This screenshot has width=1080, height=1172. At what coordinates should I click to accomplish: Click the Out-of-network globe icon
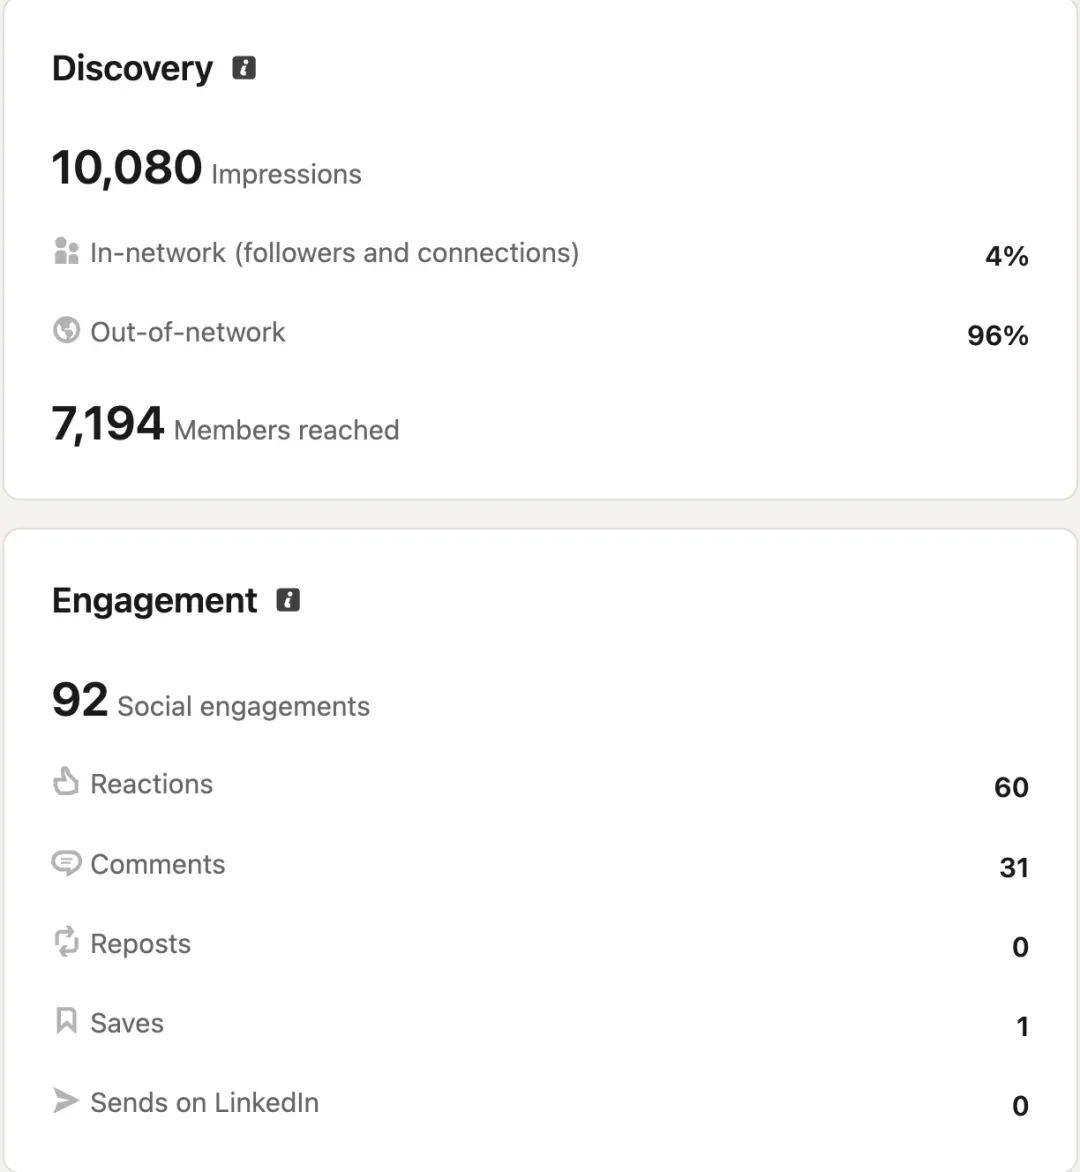tap(67, 330)
